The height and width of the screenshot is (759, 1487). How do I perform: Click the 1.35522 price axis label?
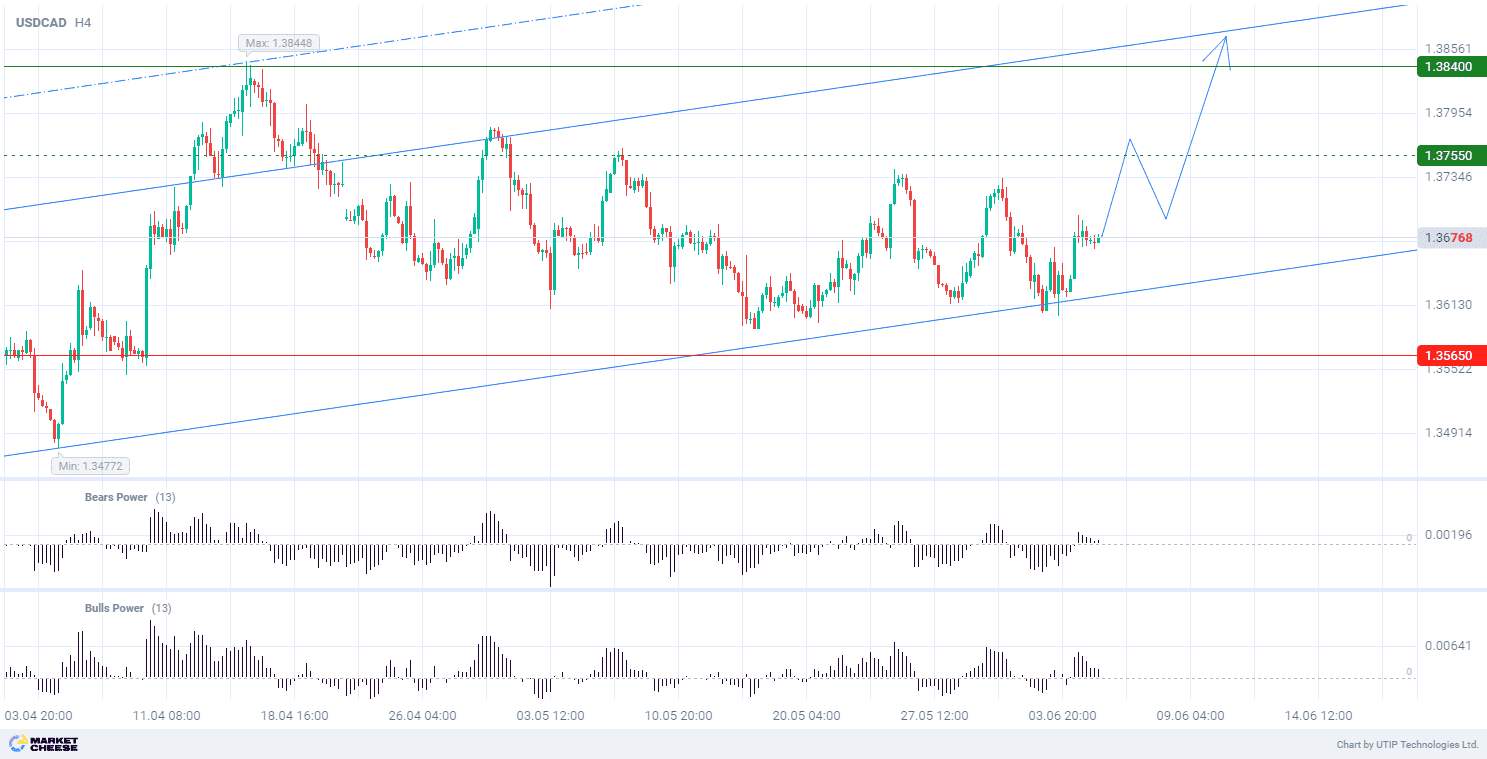coord(1448,368)
